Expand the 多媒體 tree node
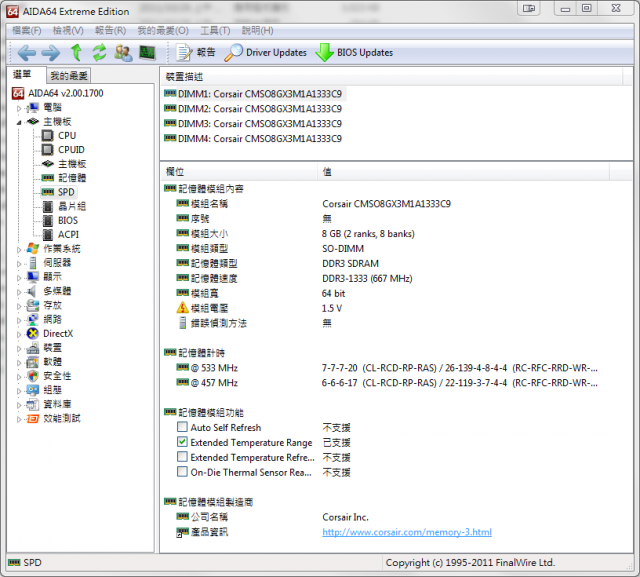Screen dimensions: 640x577 [x=19, y=292]
